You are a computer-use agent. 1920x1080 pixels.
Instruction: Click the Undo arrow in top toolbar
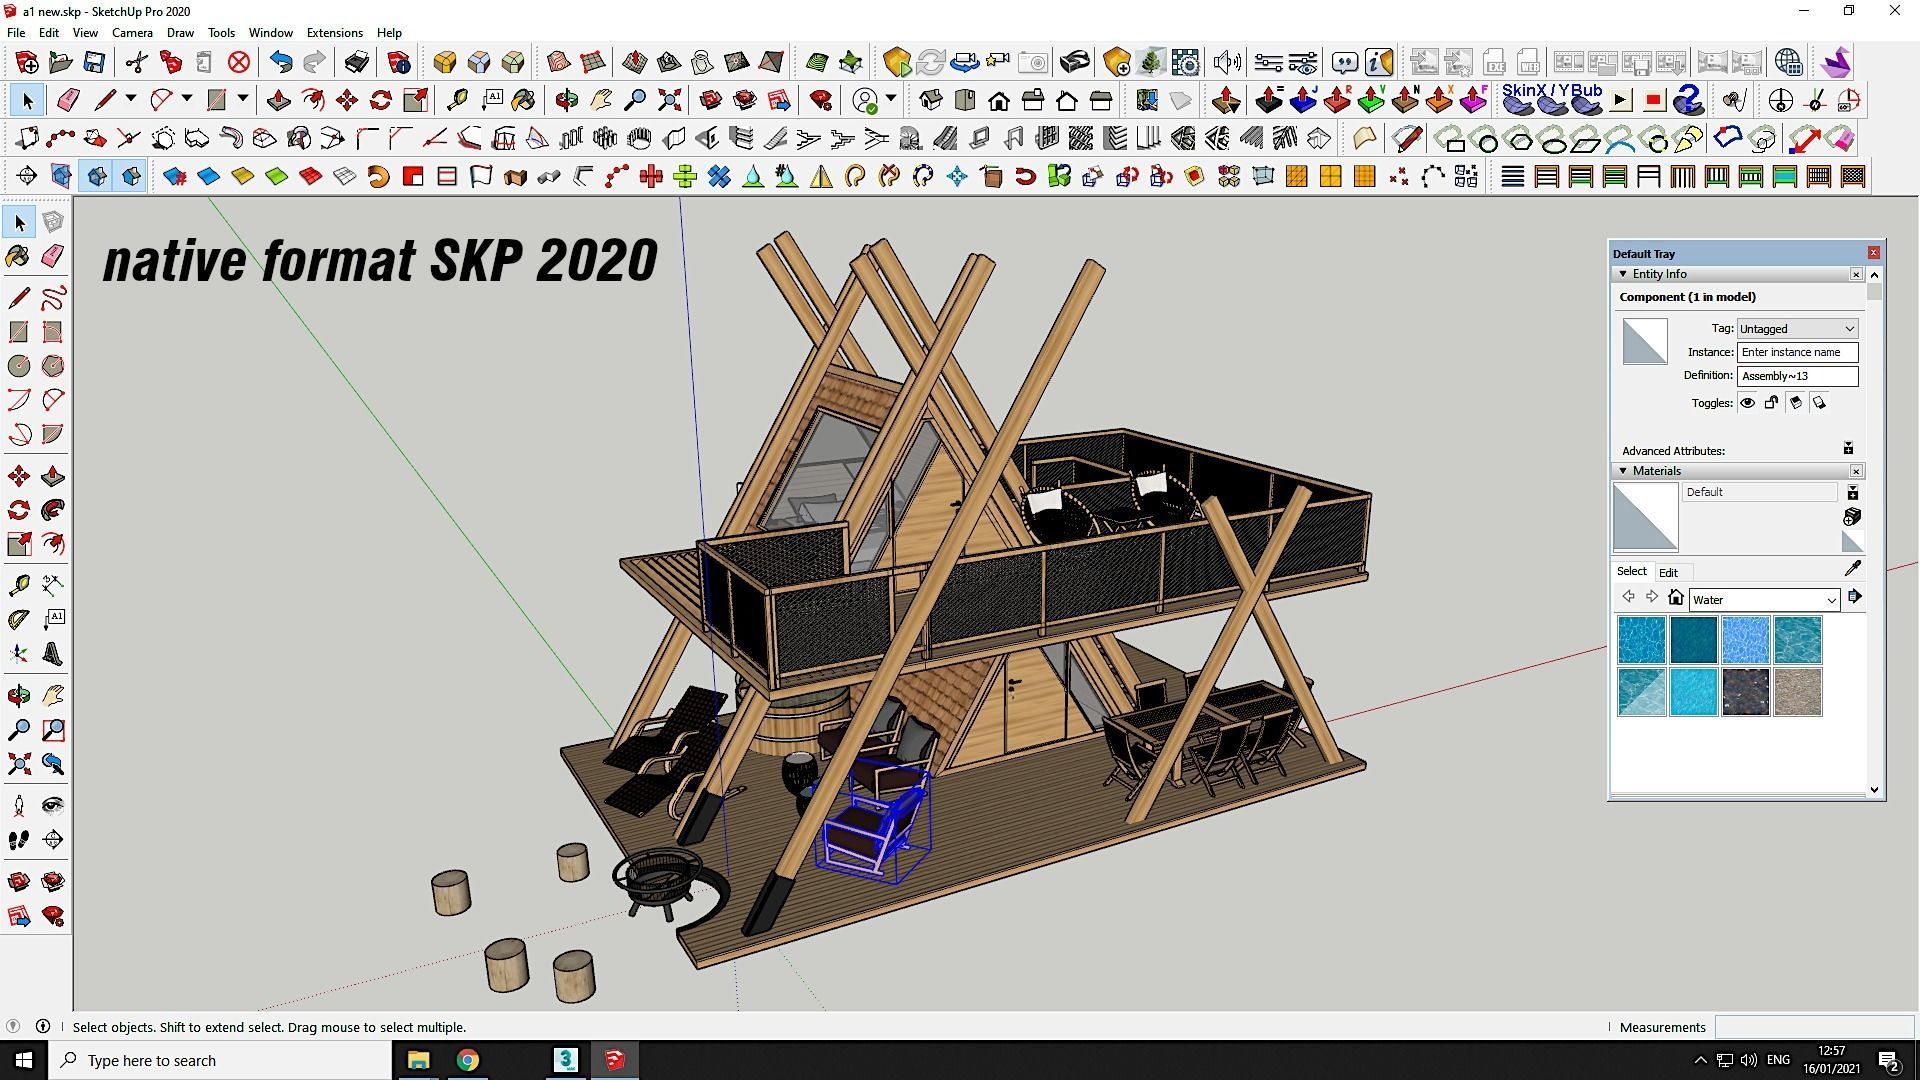click(281, 62)
